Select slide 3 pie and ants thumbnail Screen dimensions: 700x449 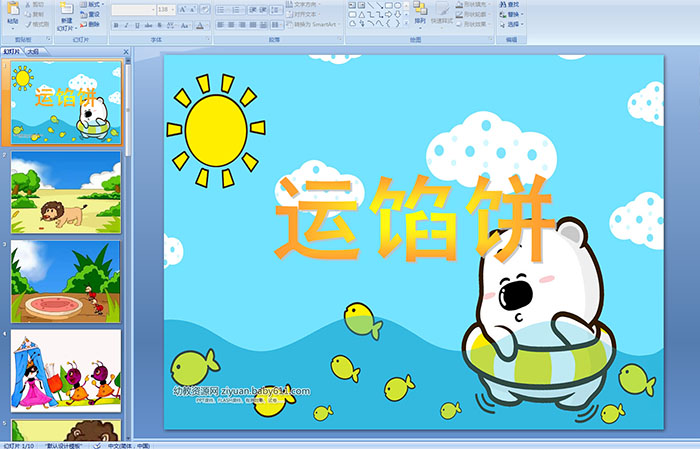(66, 282)
